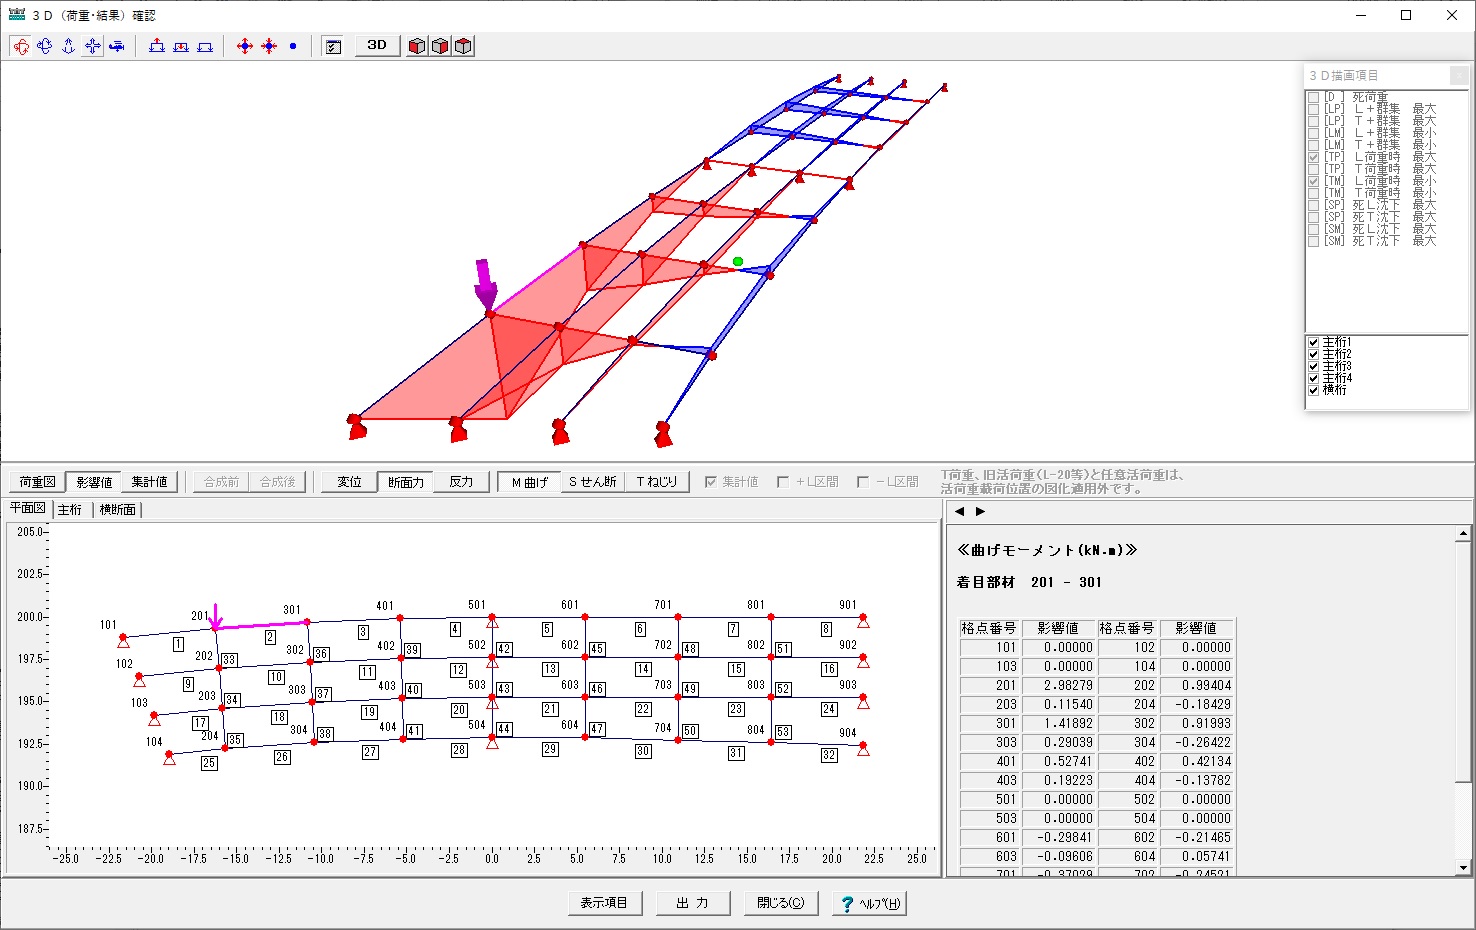
Task: Toggle 横桁 visibility checkbox
Action: tap(1314, 390)
